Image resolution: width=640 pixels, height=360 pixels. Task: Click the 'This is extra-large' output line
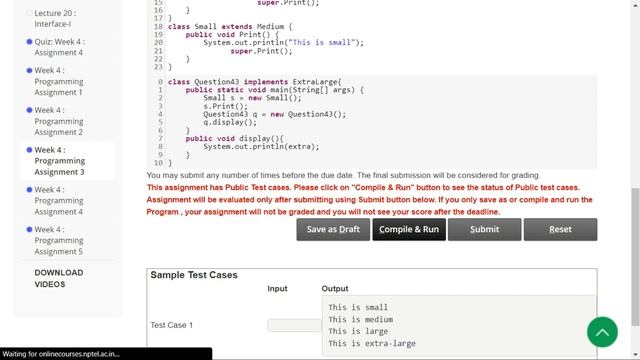372,344
